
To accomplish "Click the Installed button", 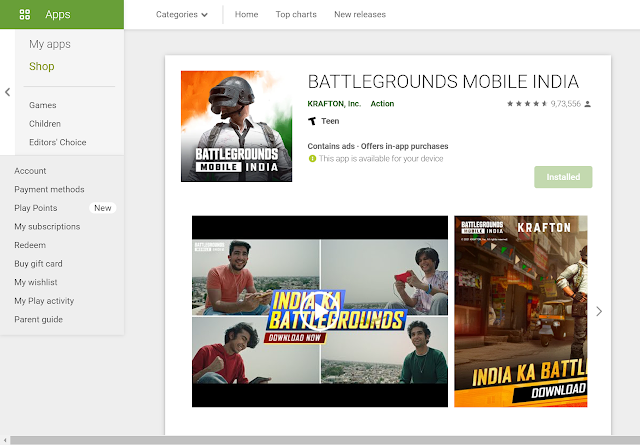I will (x=563, y=177).
